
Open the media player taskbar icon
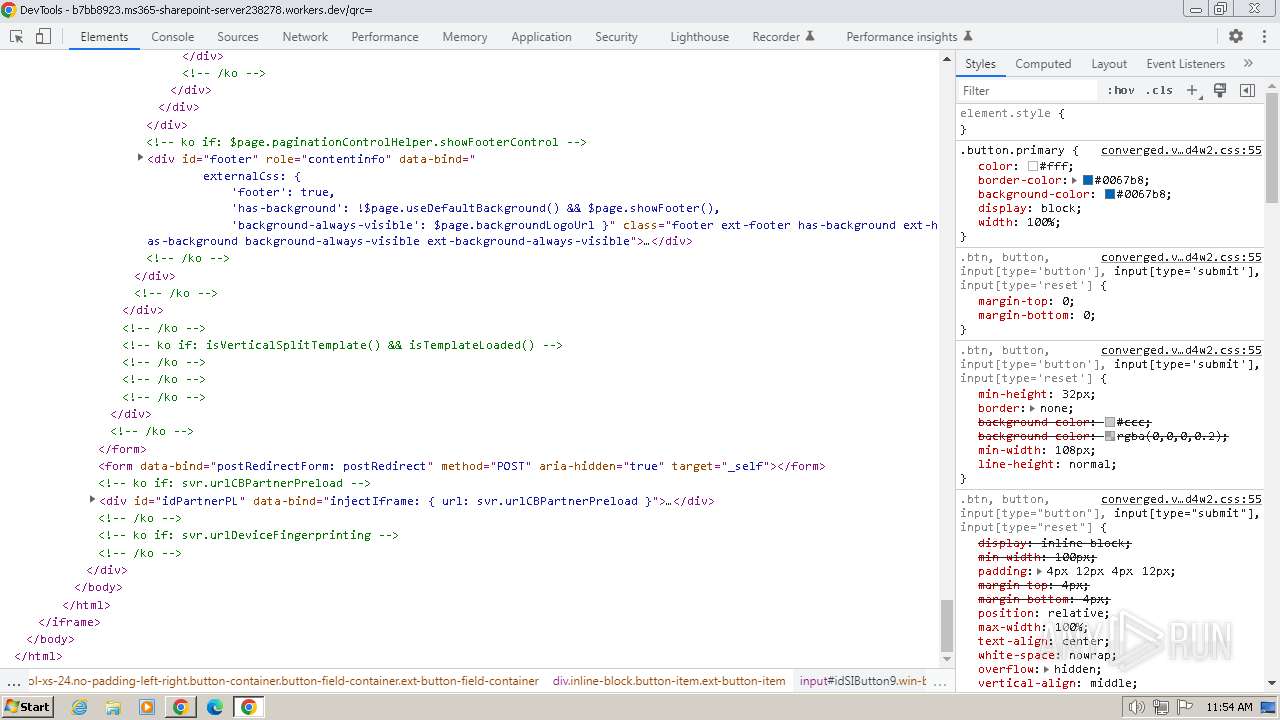(147, 707)
